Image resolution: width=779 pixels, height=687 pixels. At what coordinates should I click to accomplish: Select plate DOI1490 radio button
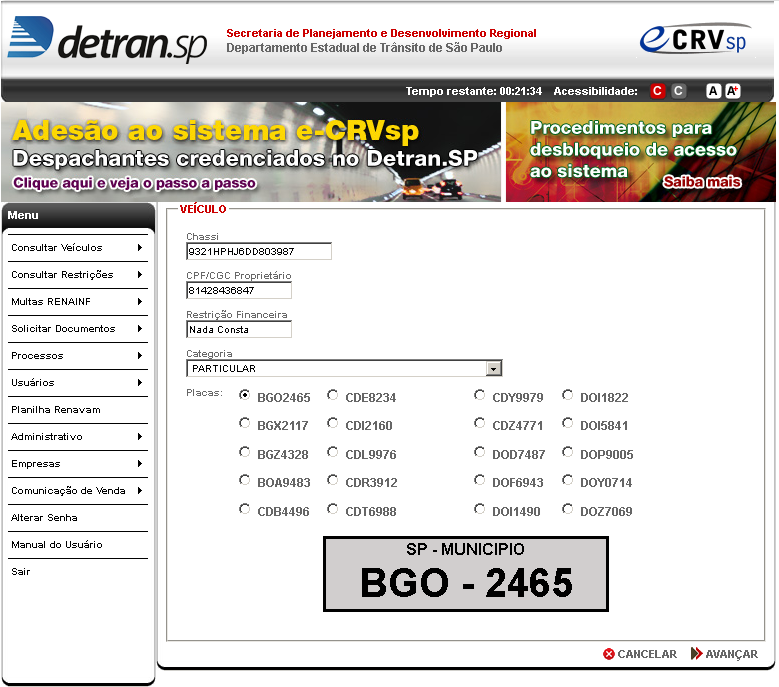pyautogui.click(x=479, y=509)
